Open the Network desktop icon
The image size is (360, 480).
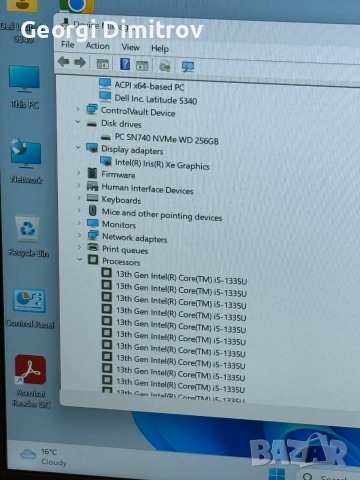[x=26, y=161]
